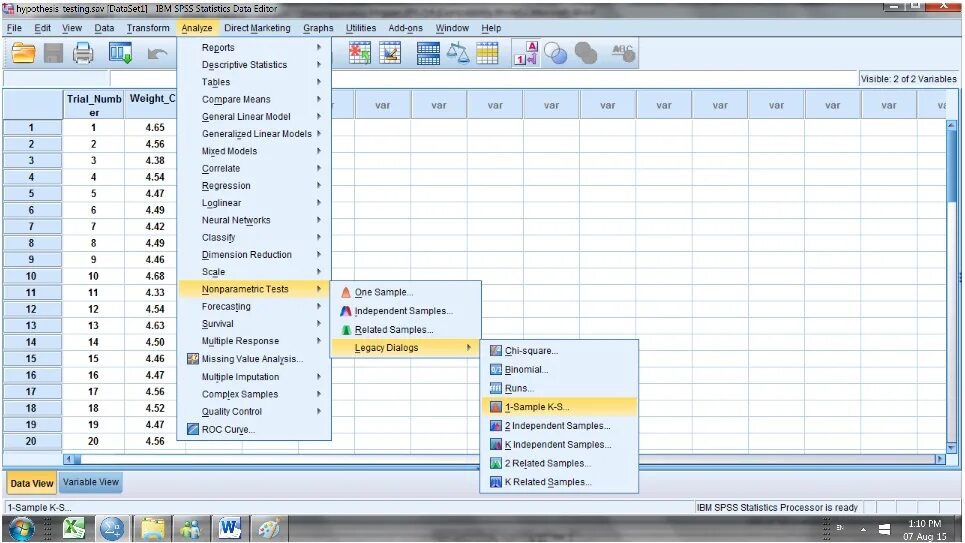Click the Weight Cases scale icon
Viewport: 965px width, 543px height.
[x=457, y=54]
